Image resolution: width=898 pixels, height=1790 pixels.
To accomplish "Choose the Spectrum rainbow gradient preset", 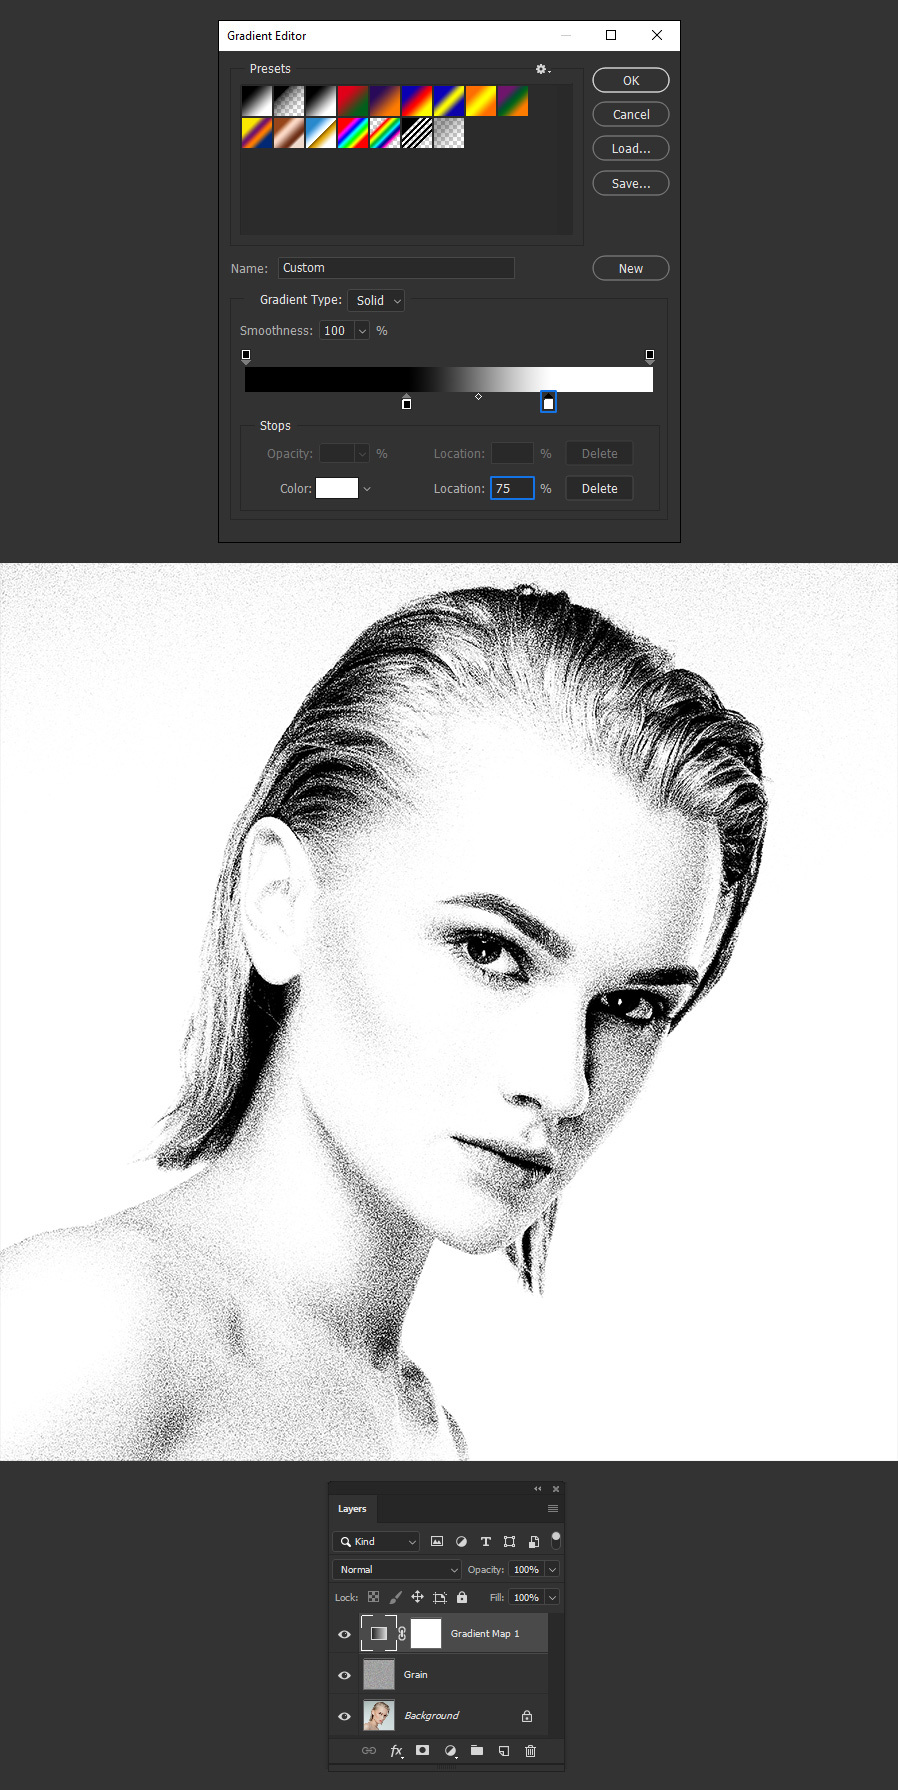I will (x=353, y=133).
